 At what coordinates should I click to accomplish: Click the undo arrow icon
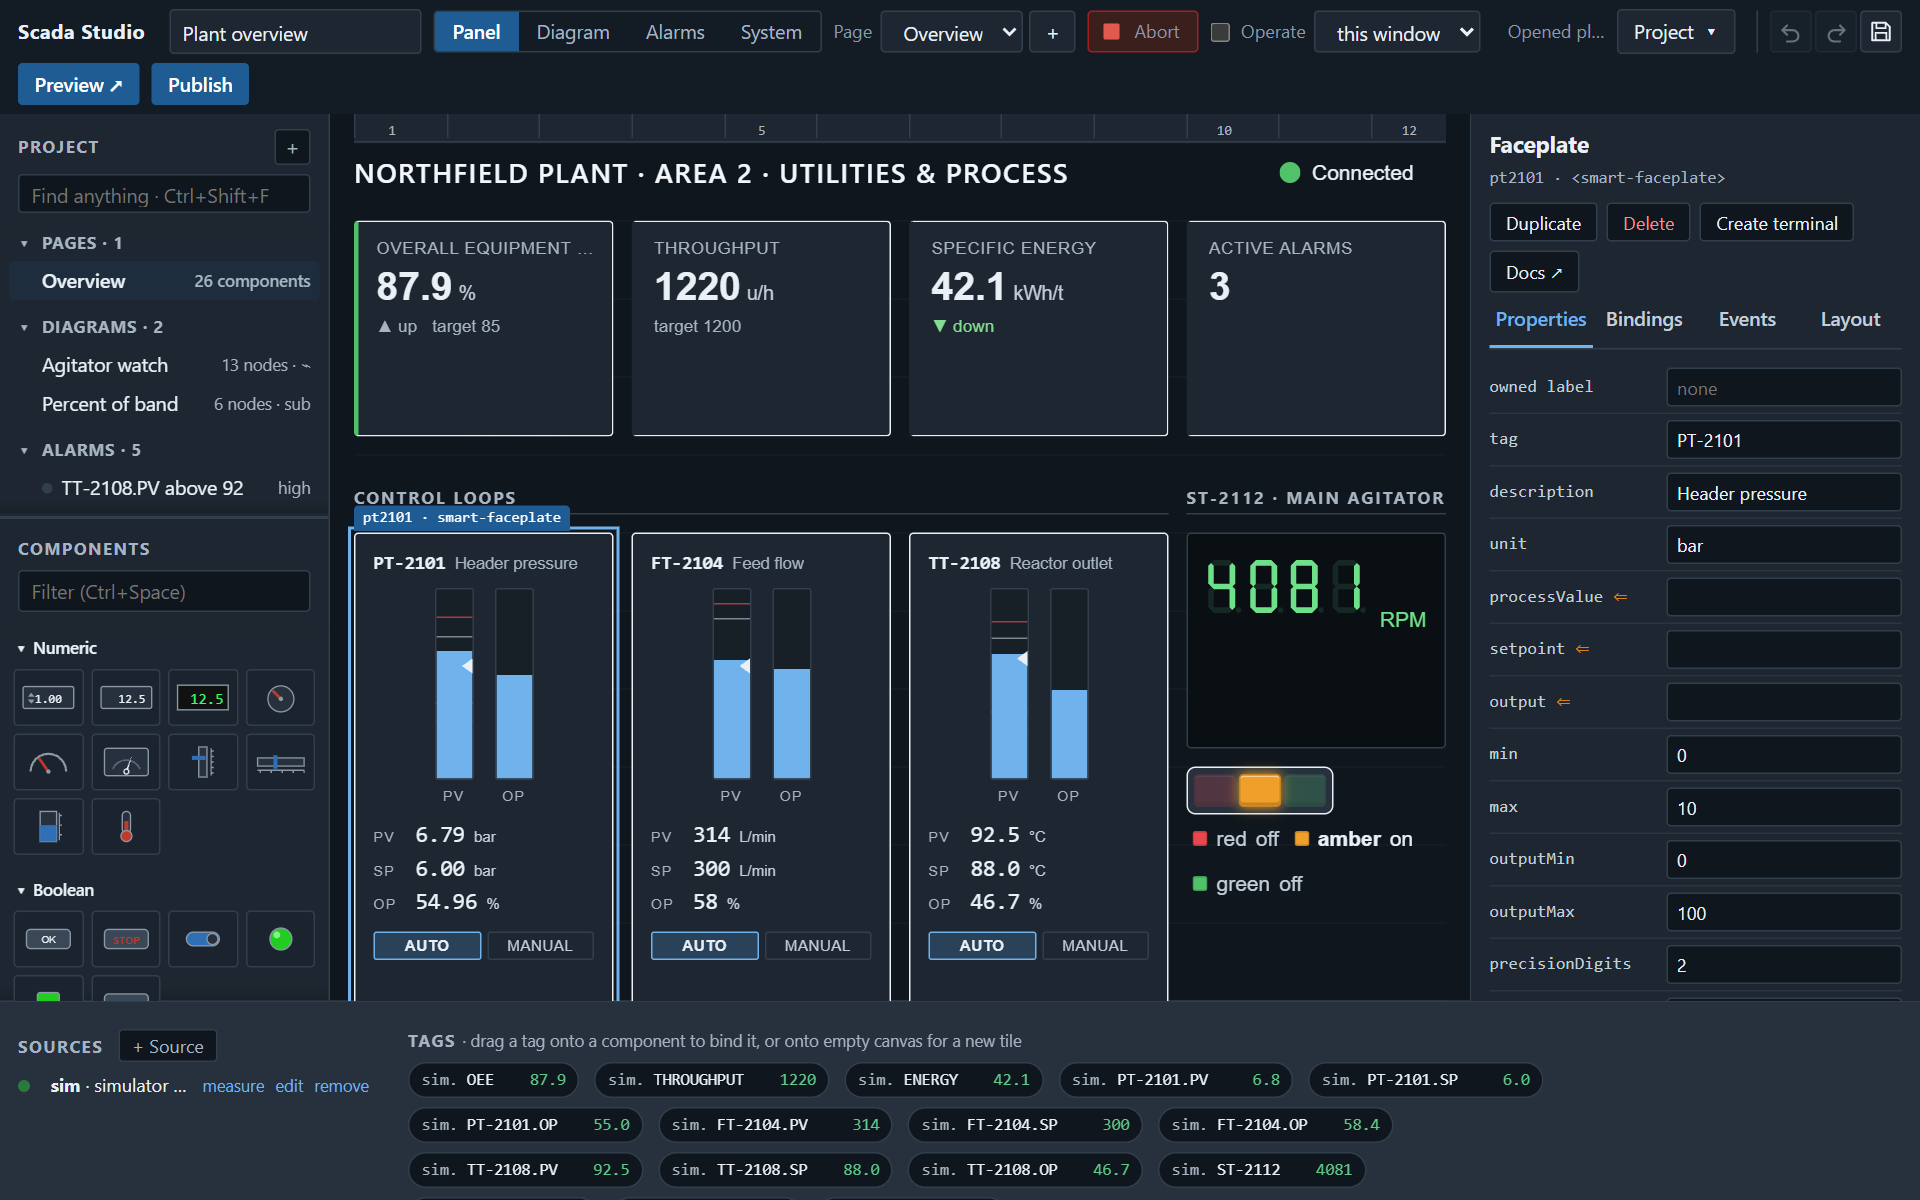coord(1790,33)
